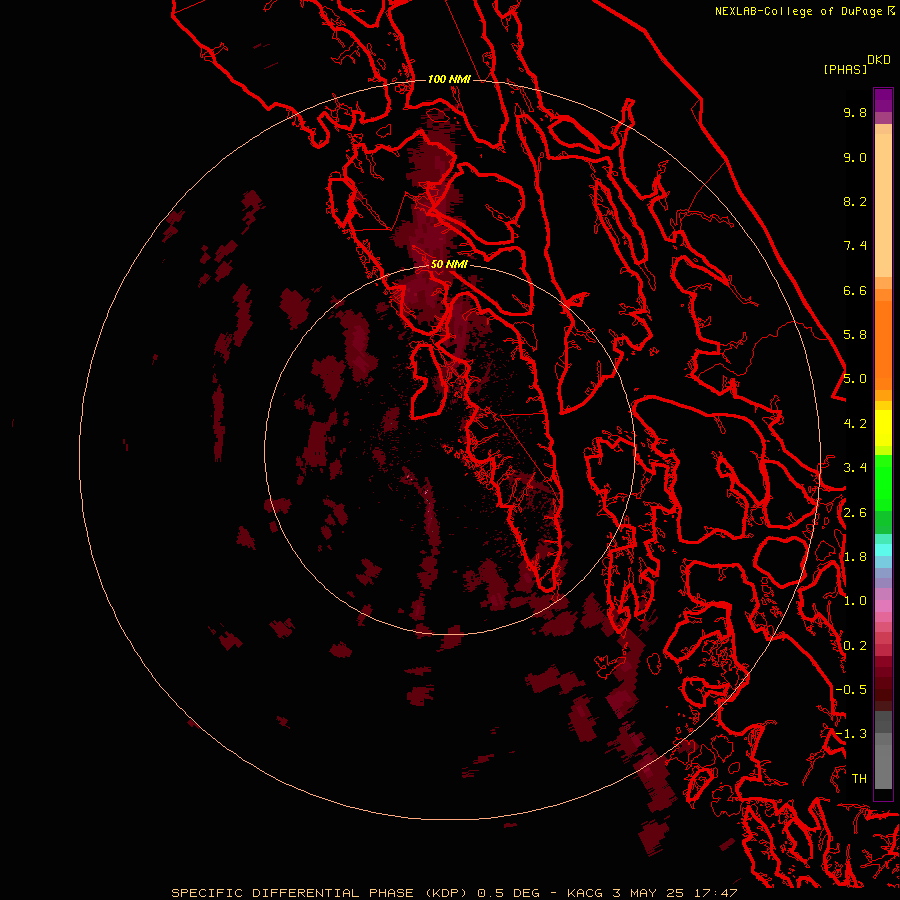Pick the cyan band on the color bar
This screenshot has width=900, height=900.
(x=883, y=549)
